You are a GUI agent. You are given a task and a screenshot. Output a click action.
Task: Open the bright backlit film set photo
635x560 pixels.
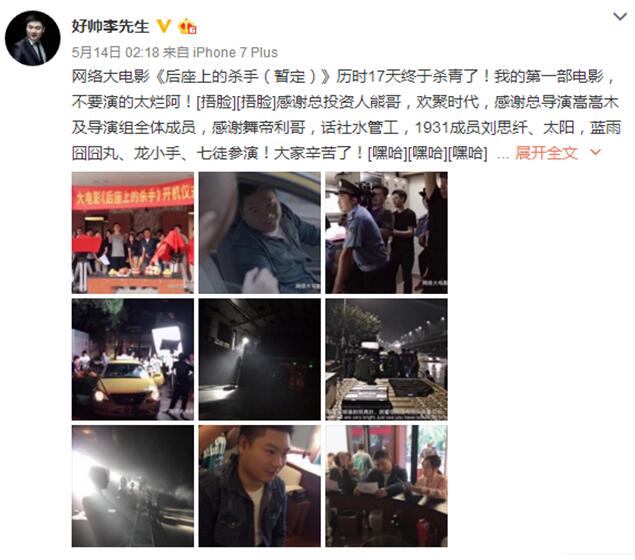pyautogui.click(x=133, y=486)
